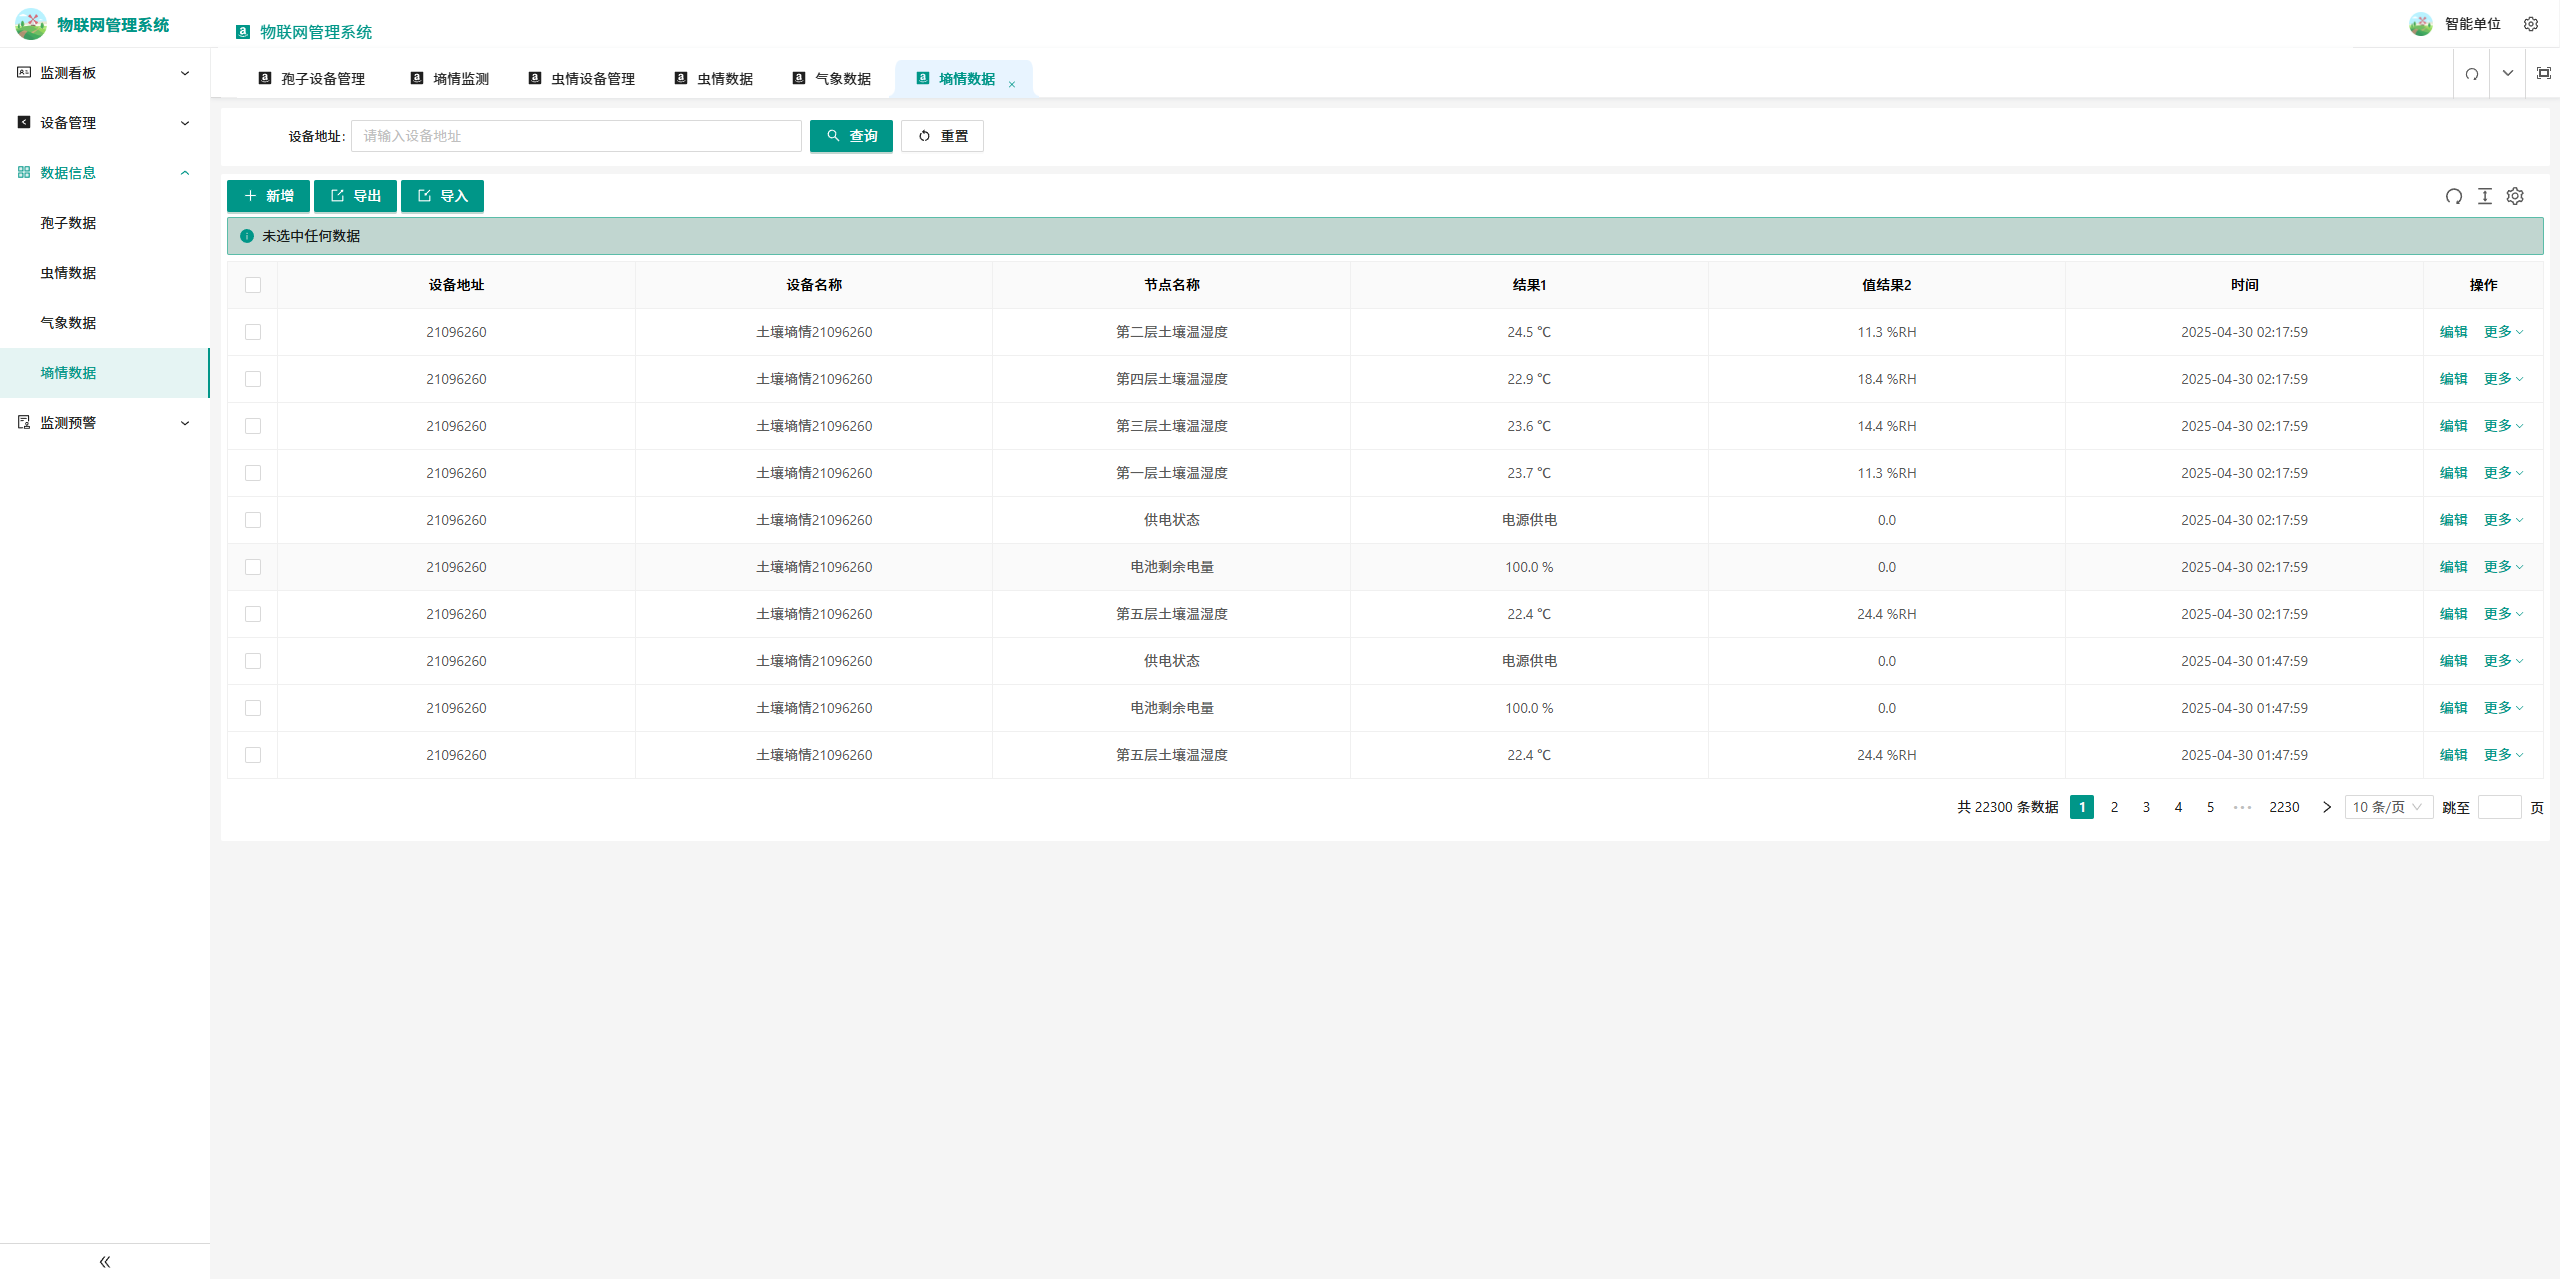This screenshot has width=2560, height=1279.
Task: Check the 第二层土壤温湿度 row checkbox
Action: point(253,332)
